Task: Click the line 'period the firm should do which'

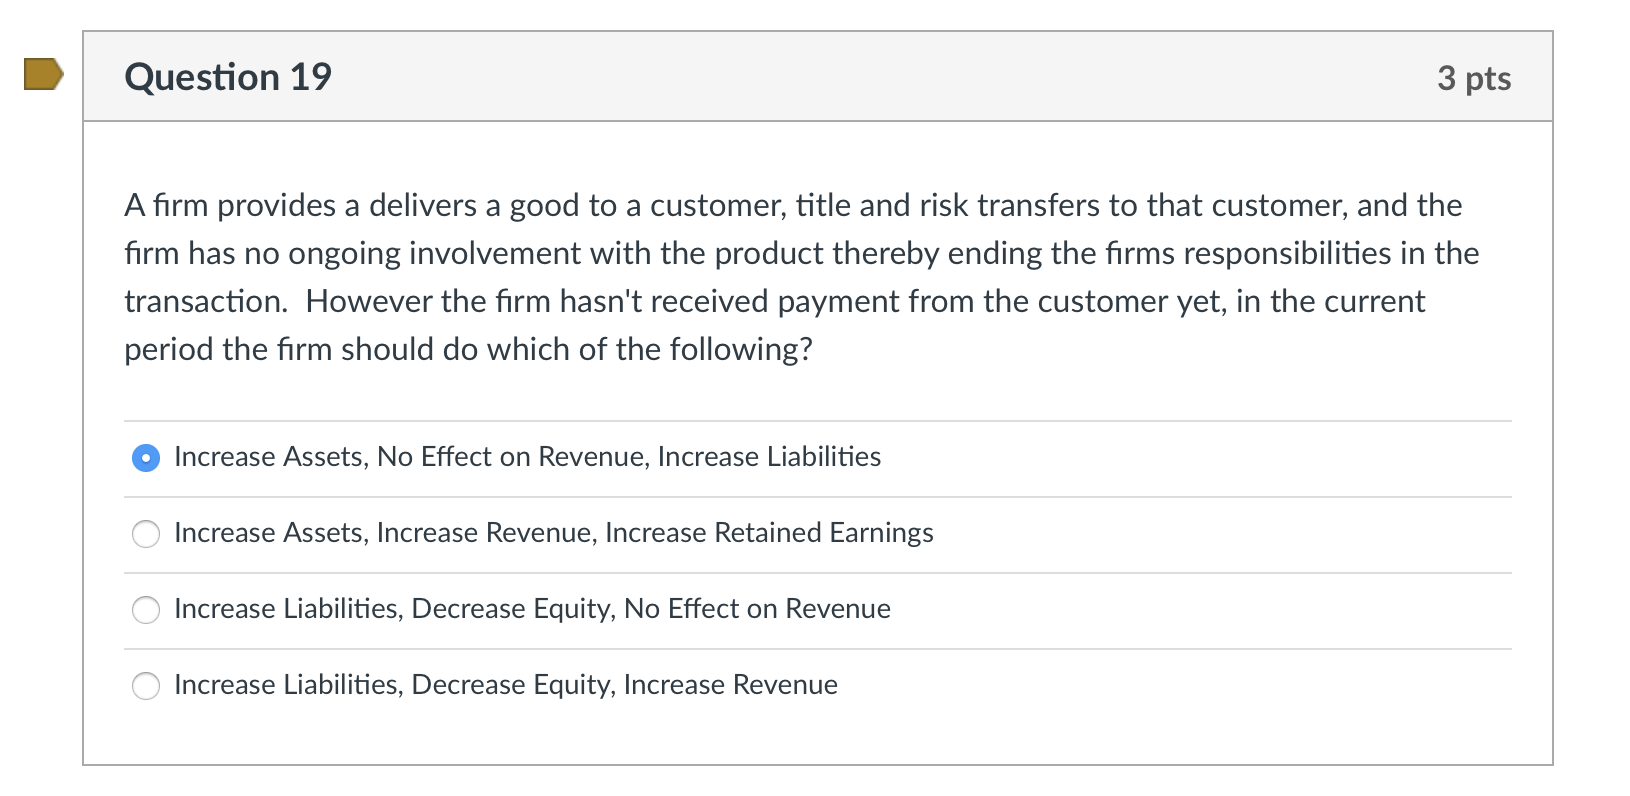Action: coord(468,350)
